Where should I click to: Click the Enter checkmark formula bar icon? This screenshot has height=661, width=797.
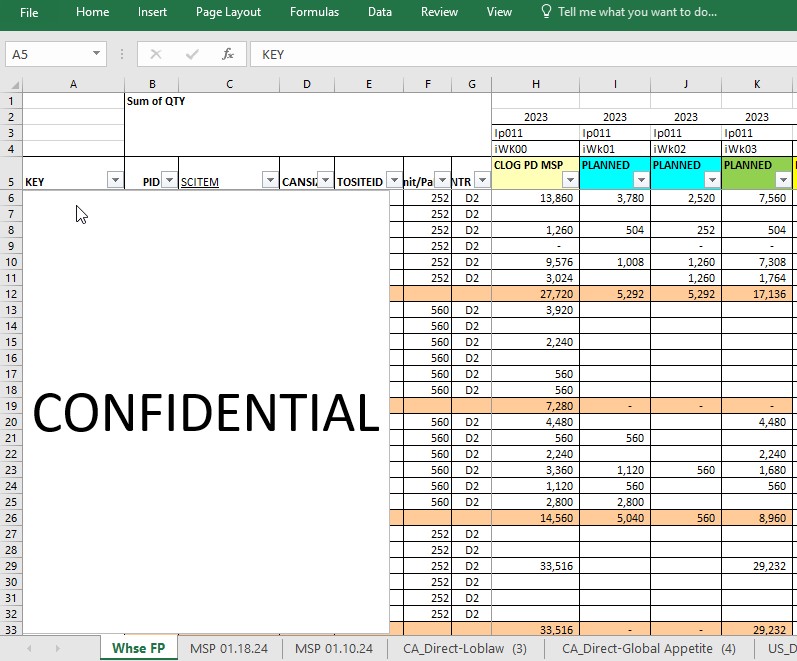tap(192, 54)
